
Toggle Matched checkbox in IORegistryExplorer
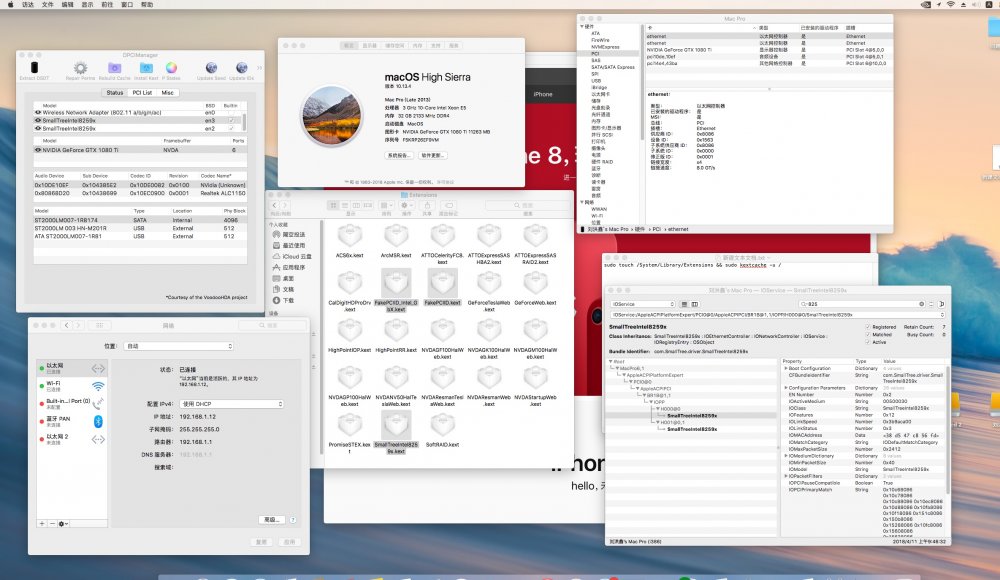point(868,334)
